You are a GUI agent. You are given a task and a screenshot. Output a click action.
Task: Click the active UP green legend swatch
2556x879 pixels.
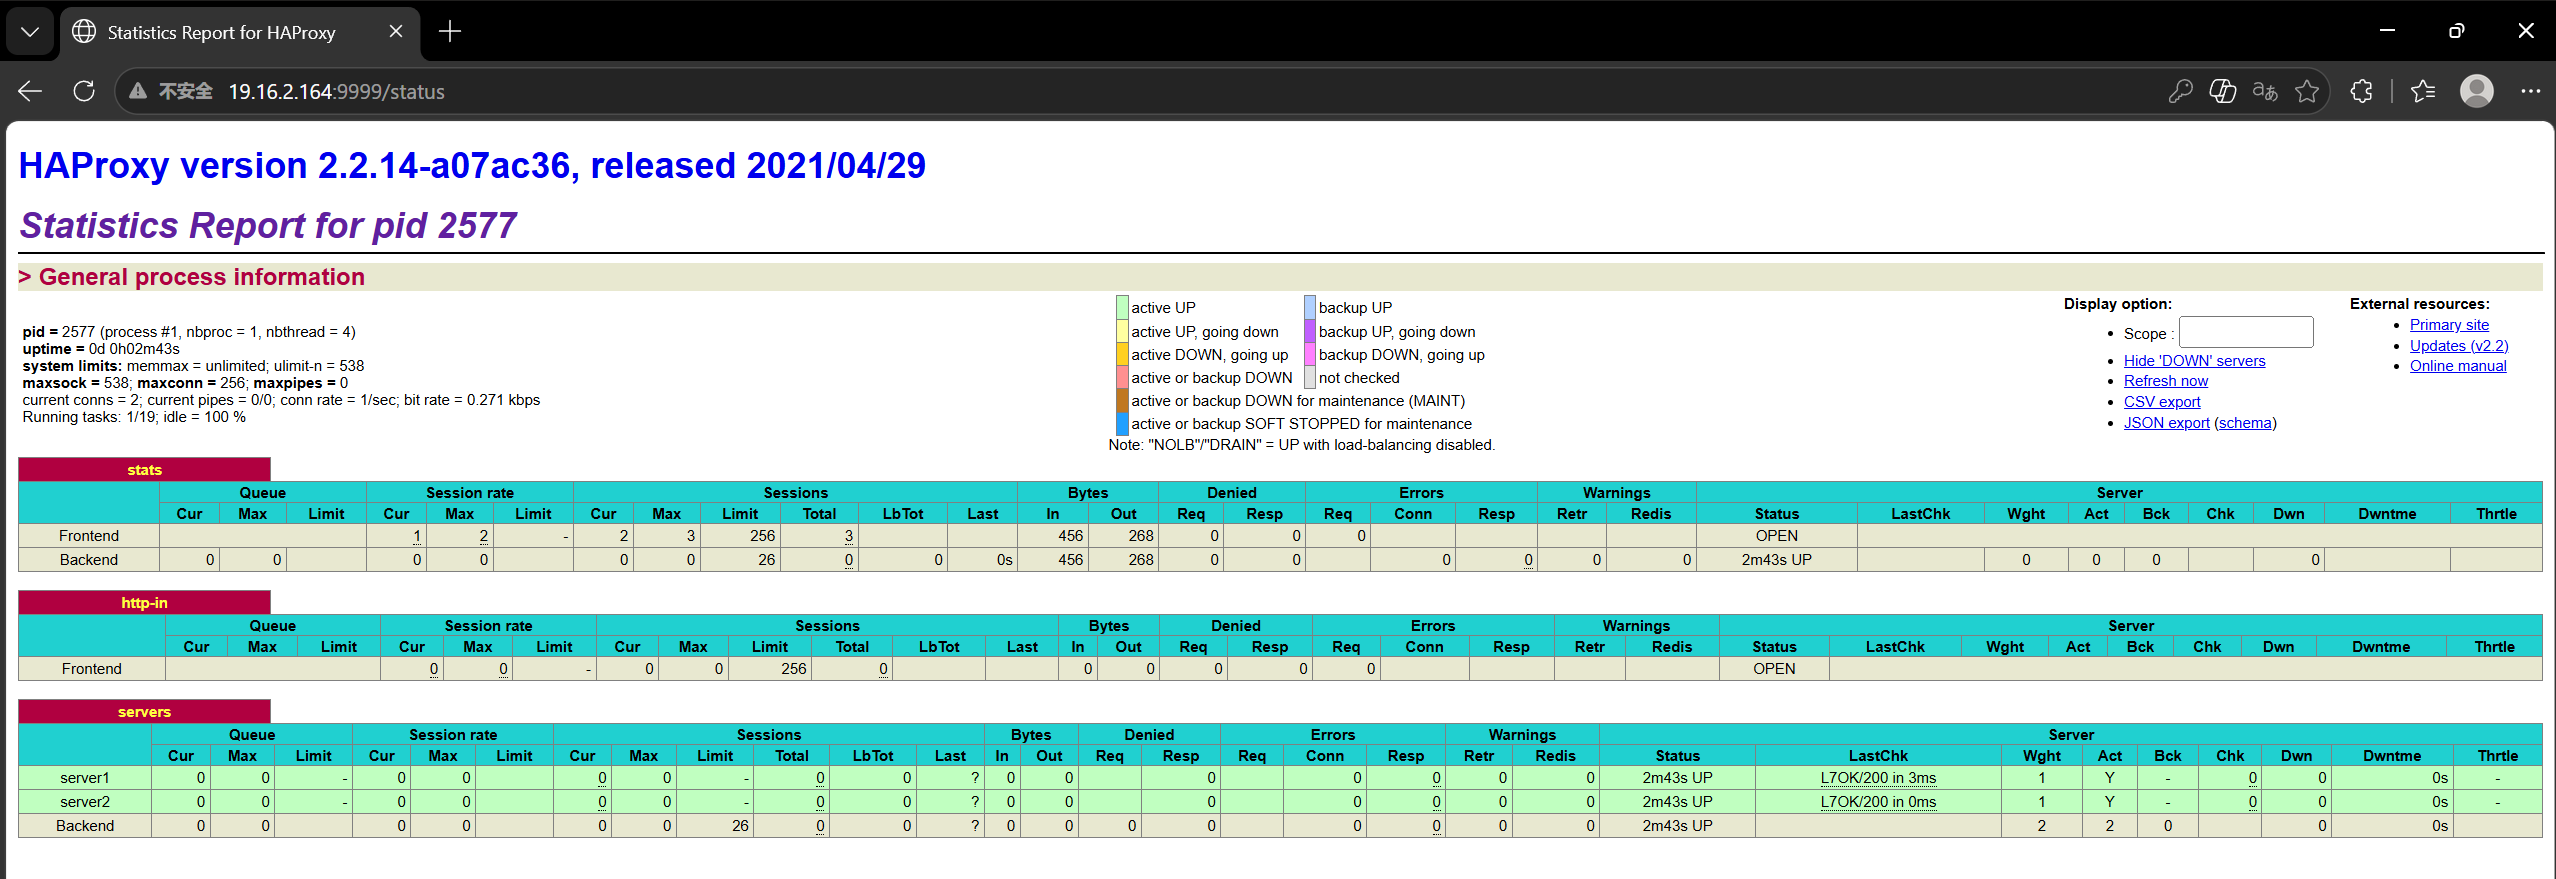(x=1122, y=307)
